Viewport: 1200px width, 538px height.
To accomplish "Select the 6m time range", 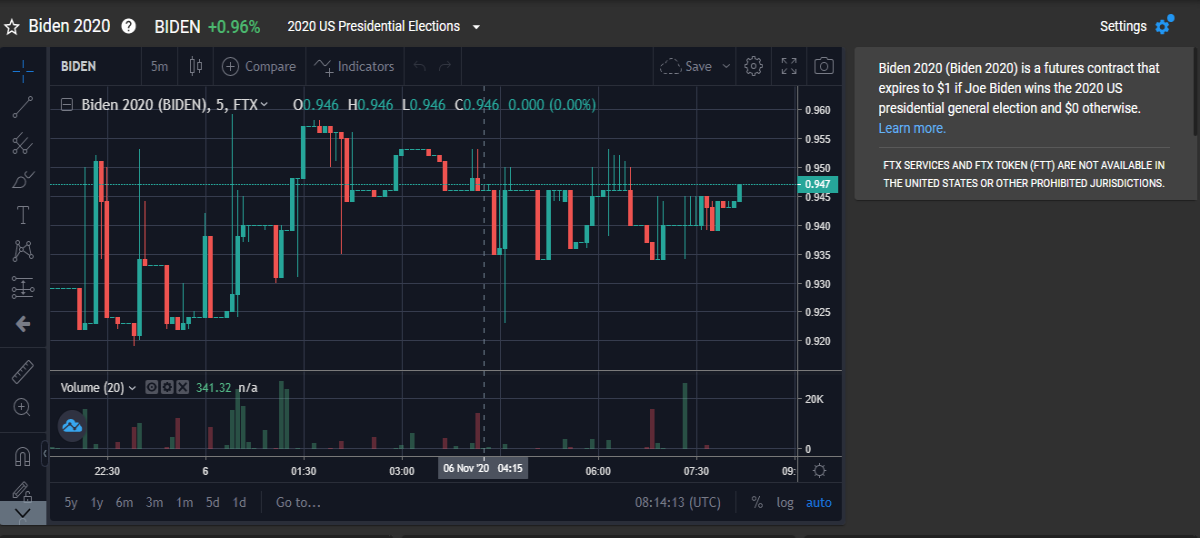I will pos(124,502).
